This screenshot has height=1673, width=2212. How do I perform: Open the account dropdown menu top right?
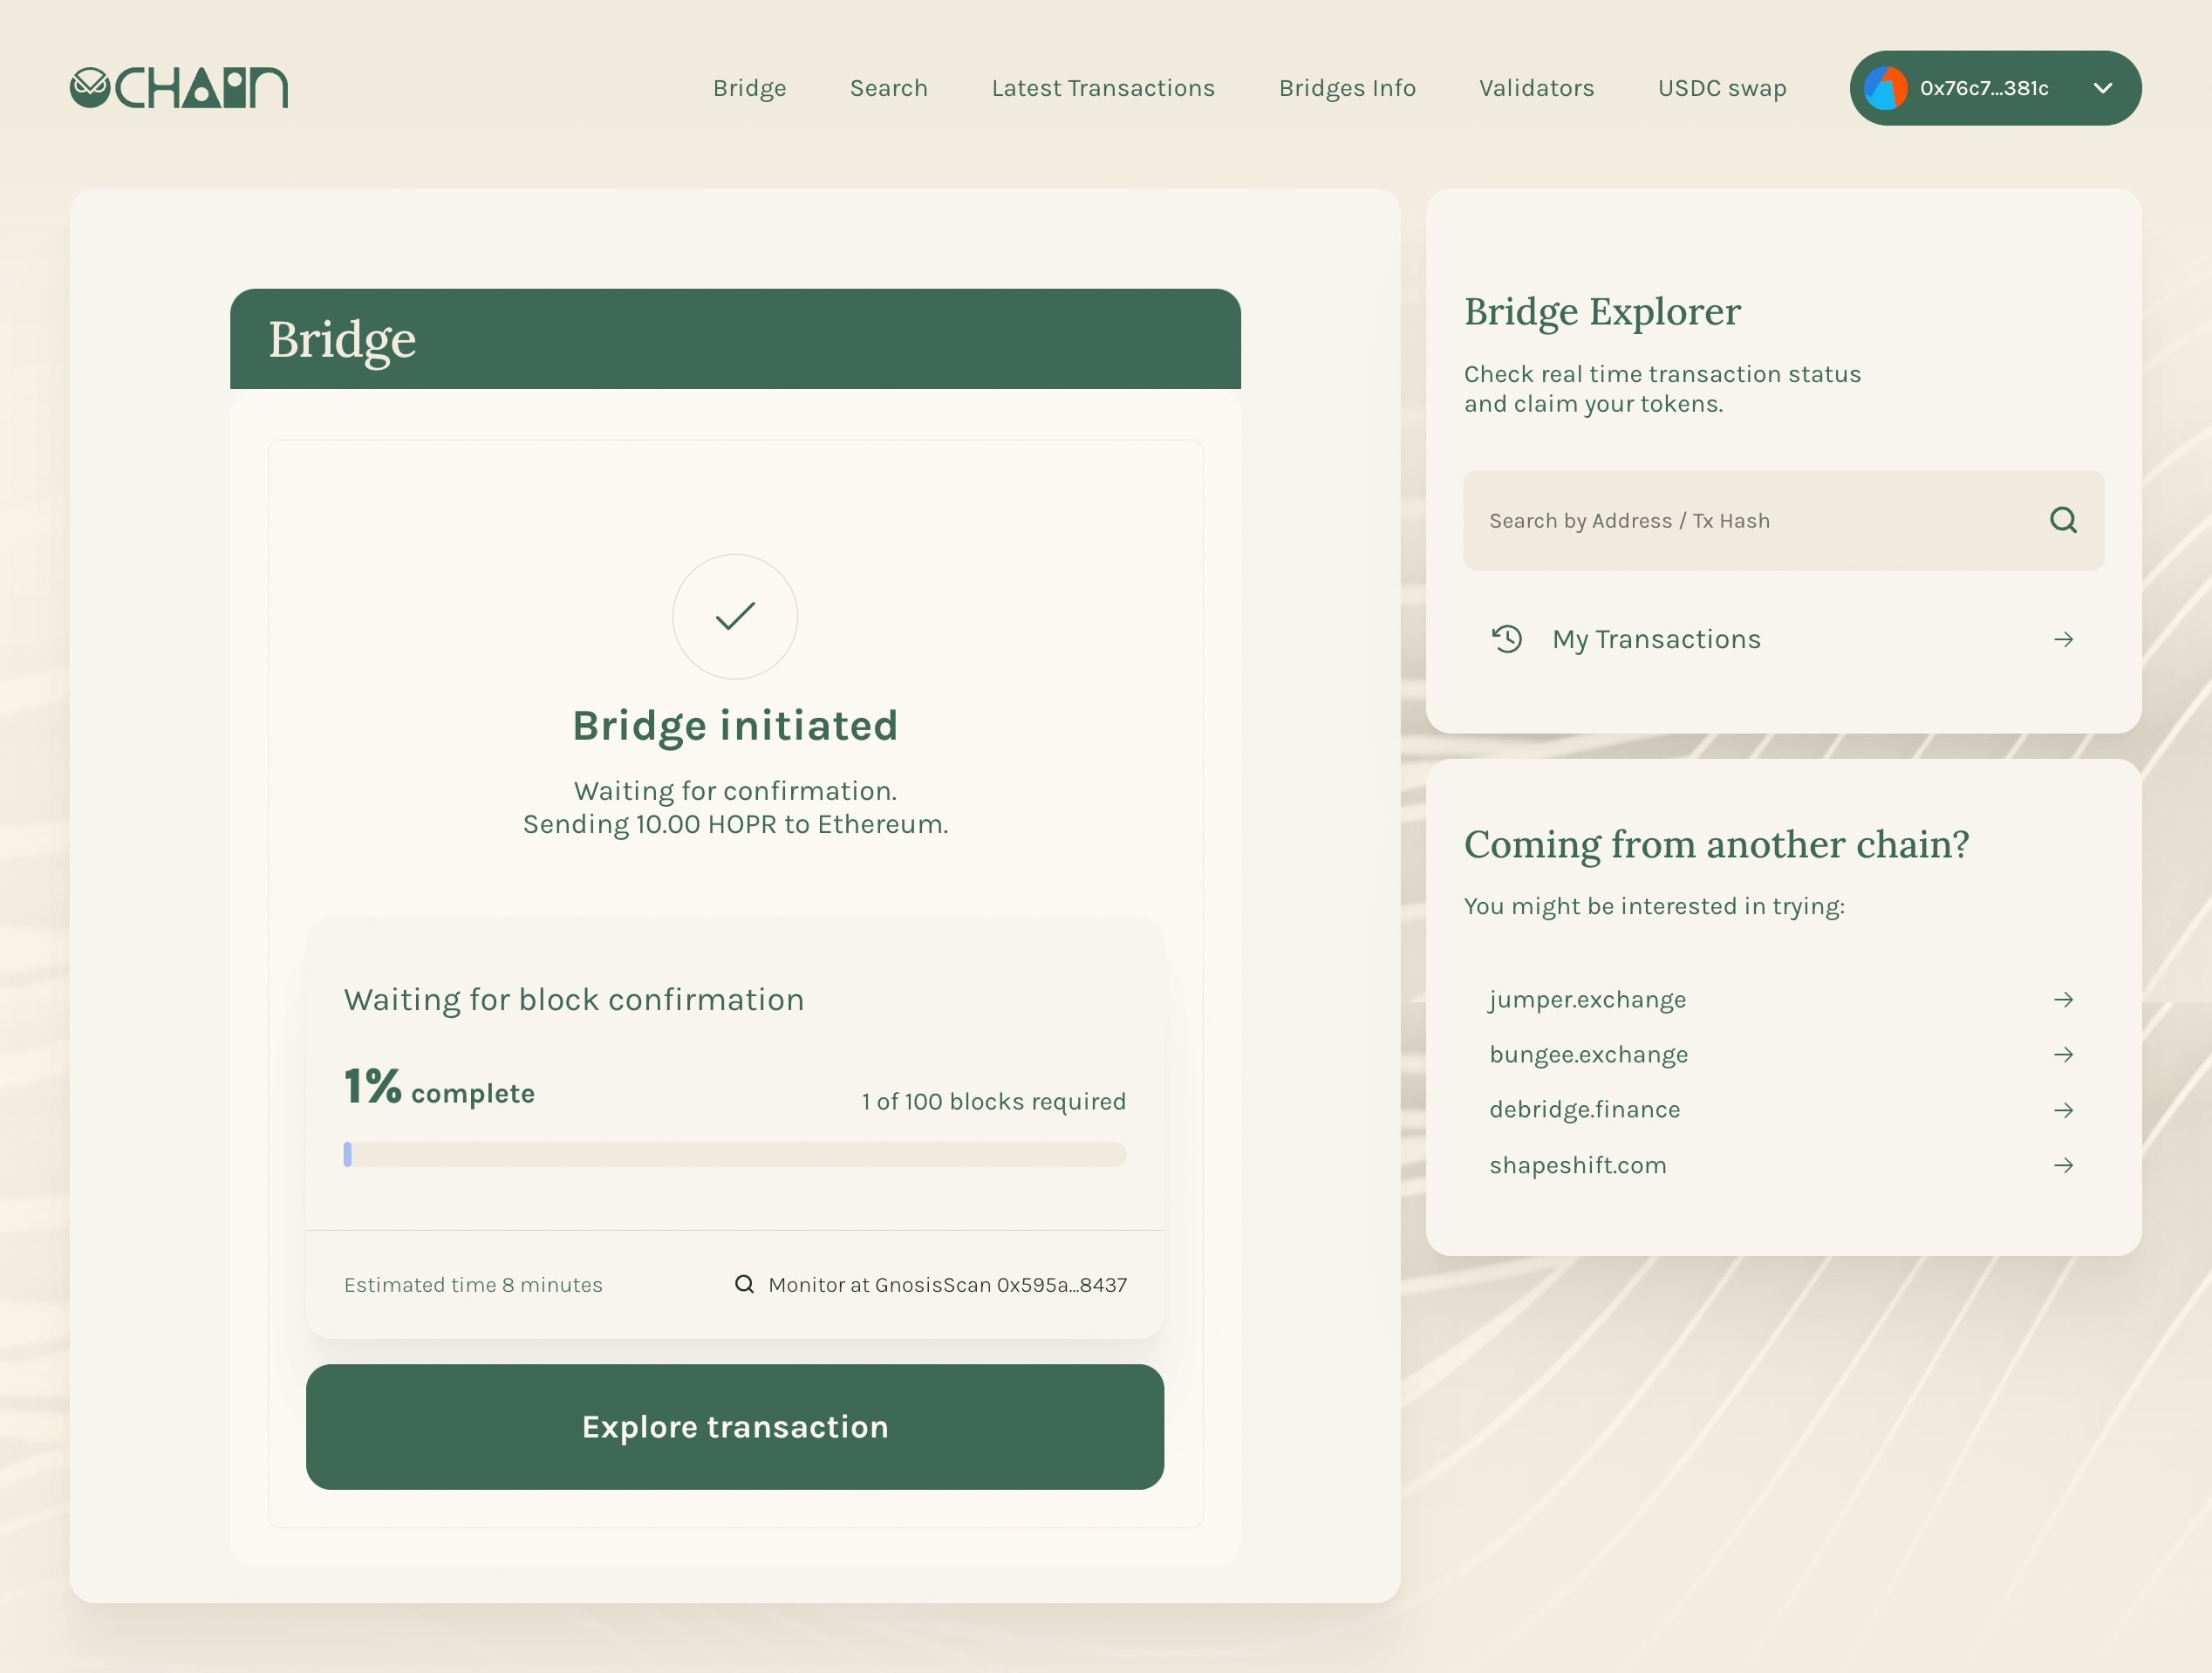pyautogui.click(x=2103, y=88)
